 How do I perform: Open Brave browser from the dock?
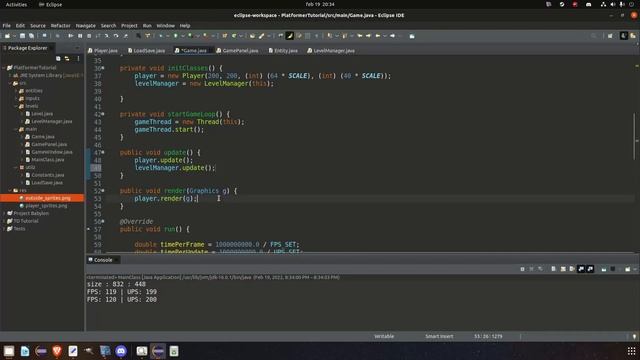[57, 351]
